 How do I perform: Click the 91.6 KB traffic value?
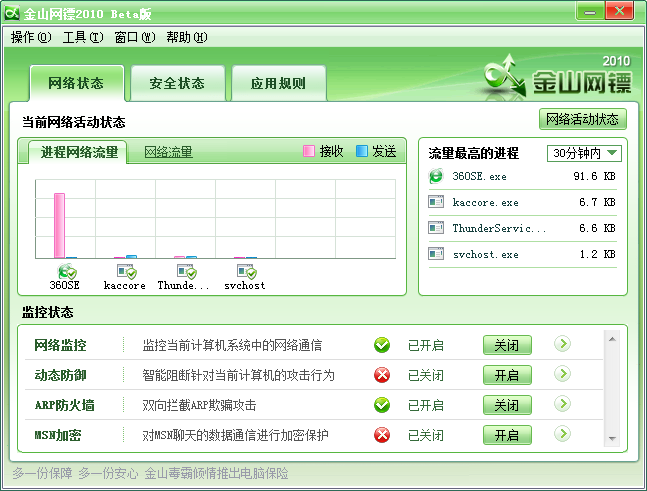594,176
